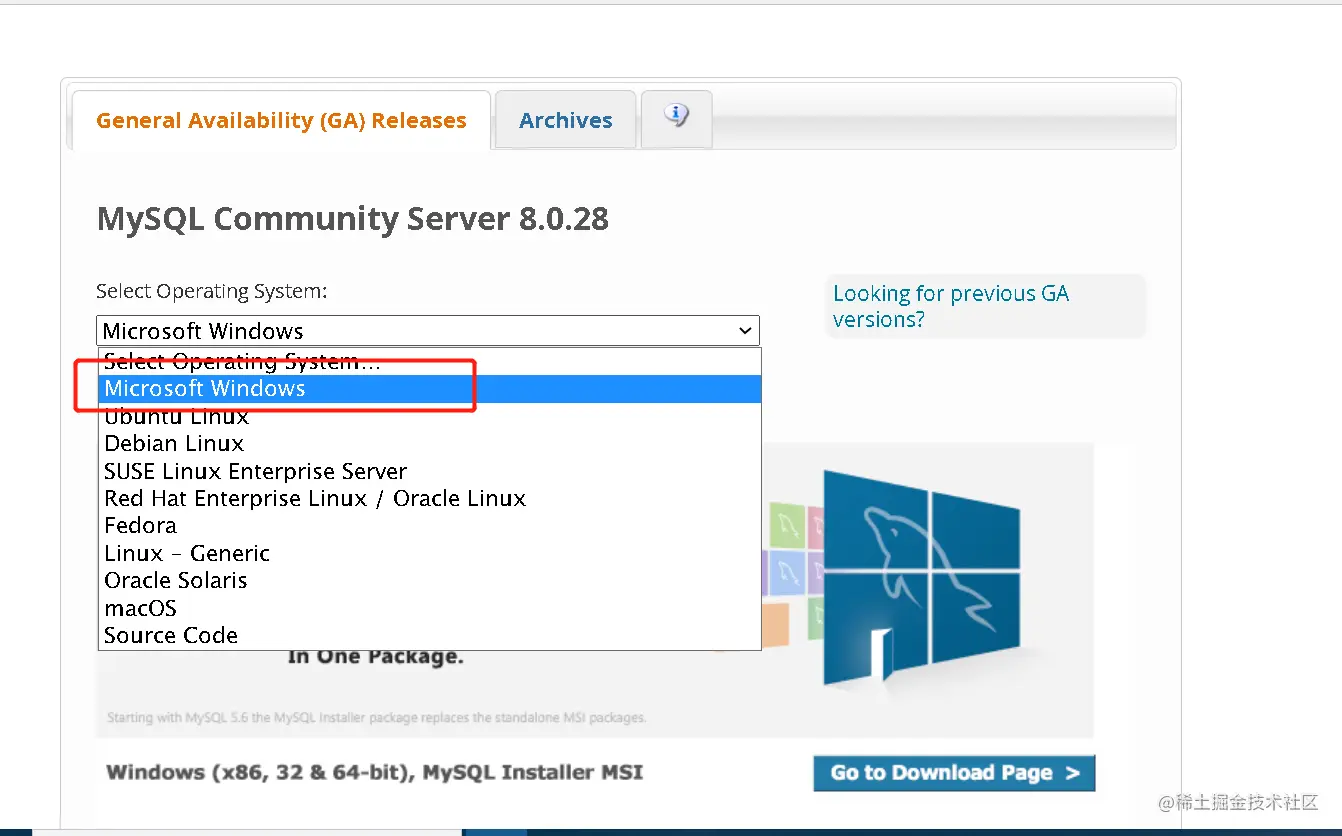Open 'Looking for previous GA versions?' link
This screenshot has width=1342, height=836.
pyautogui.click(x=951, y=306)
